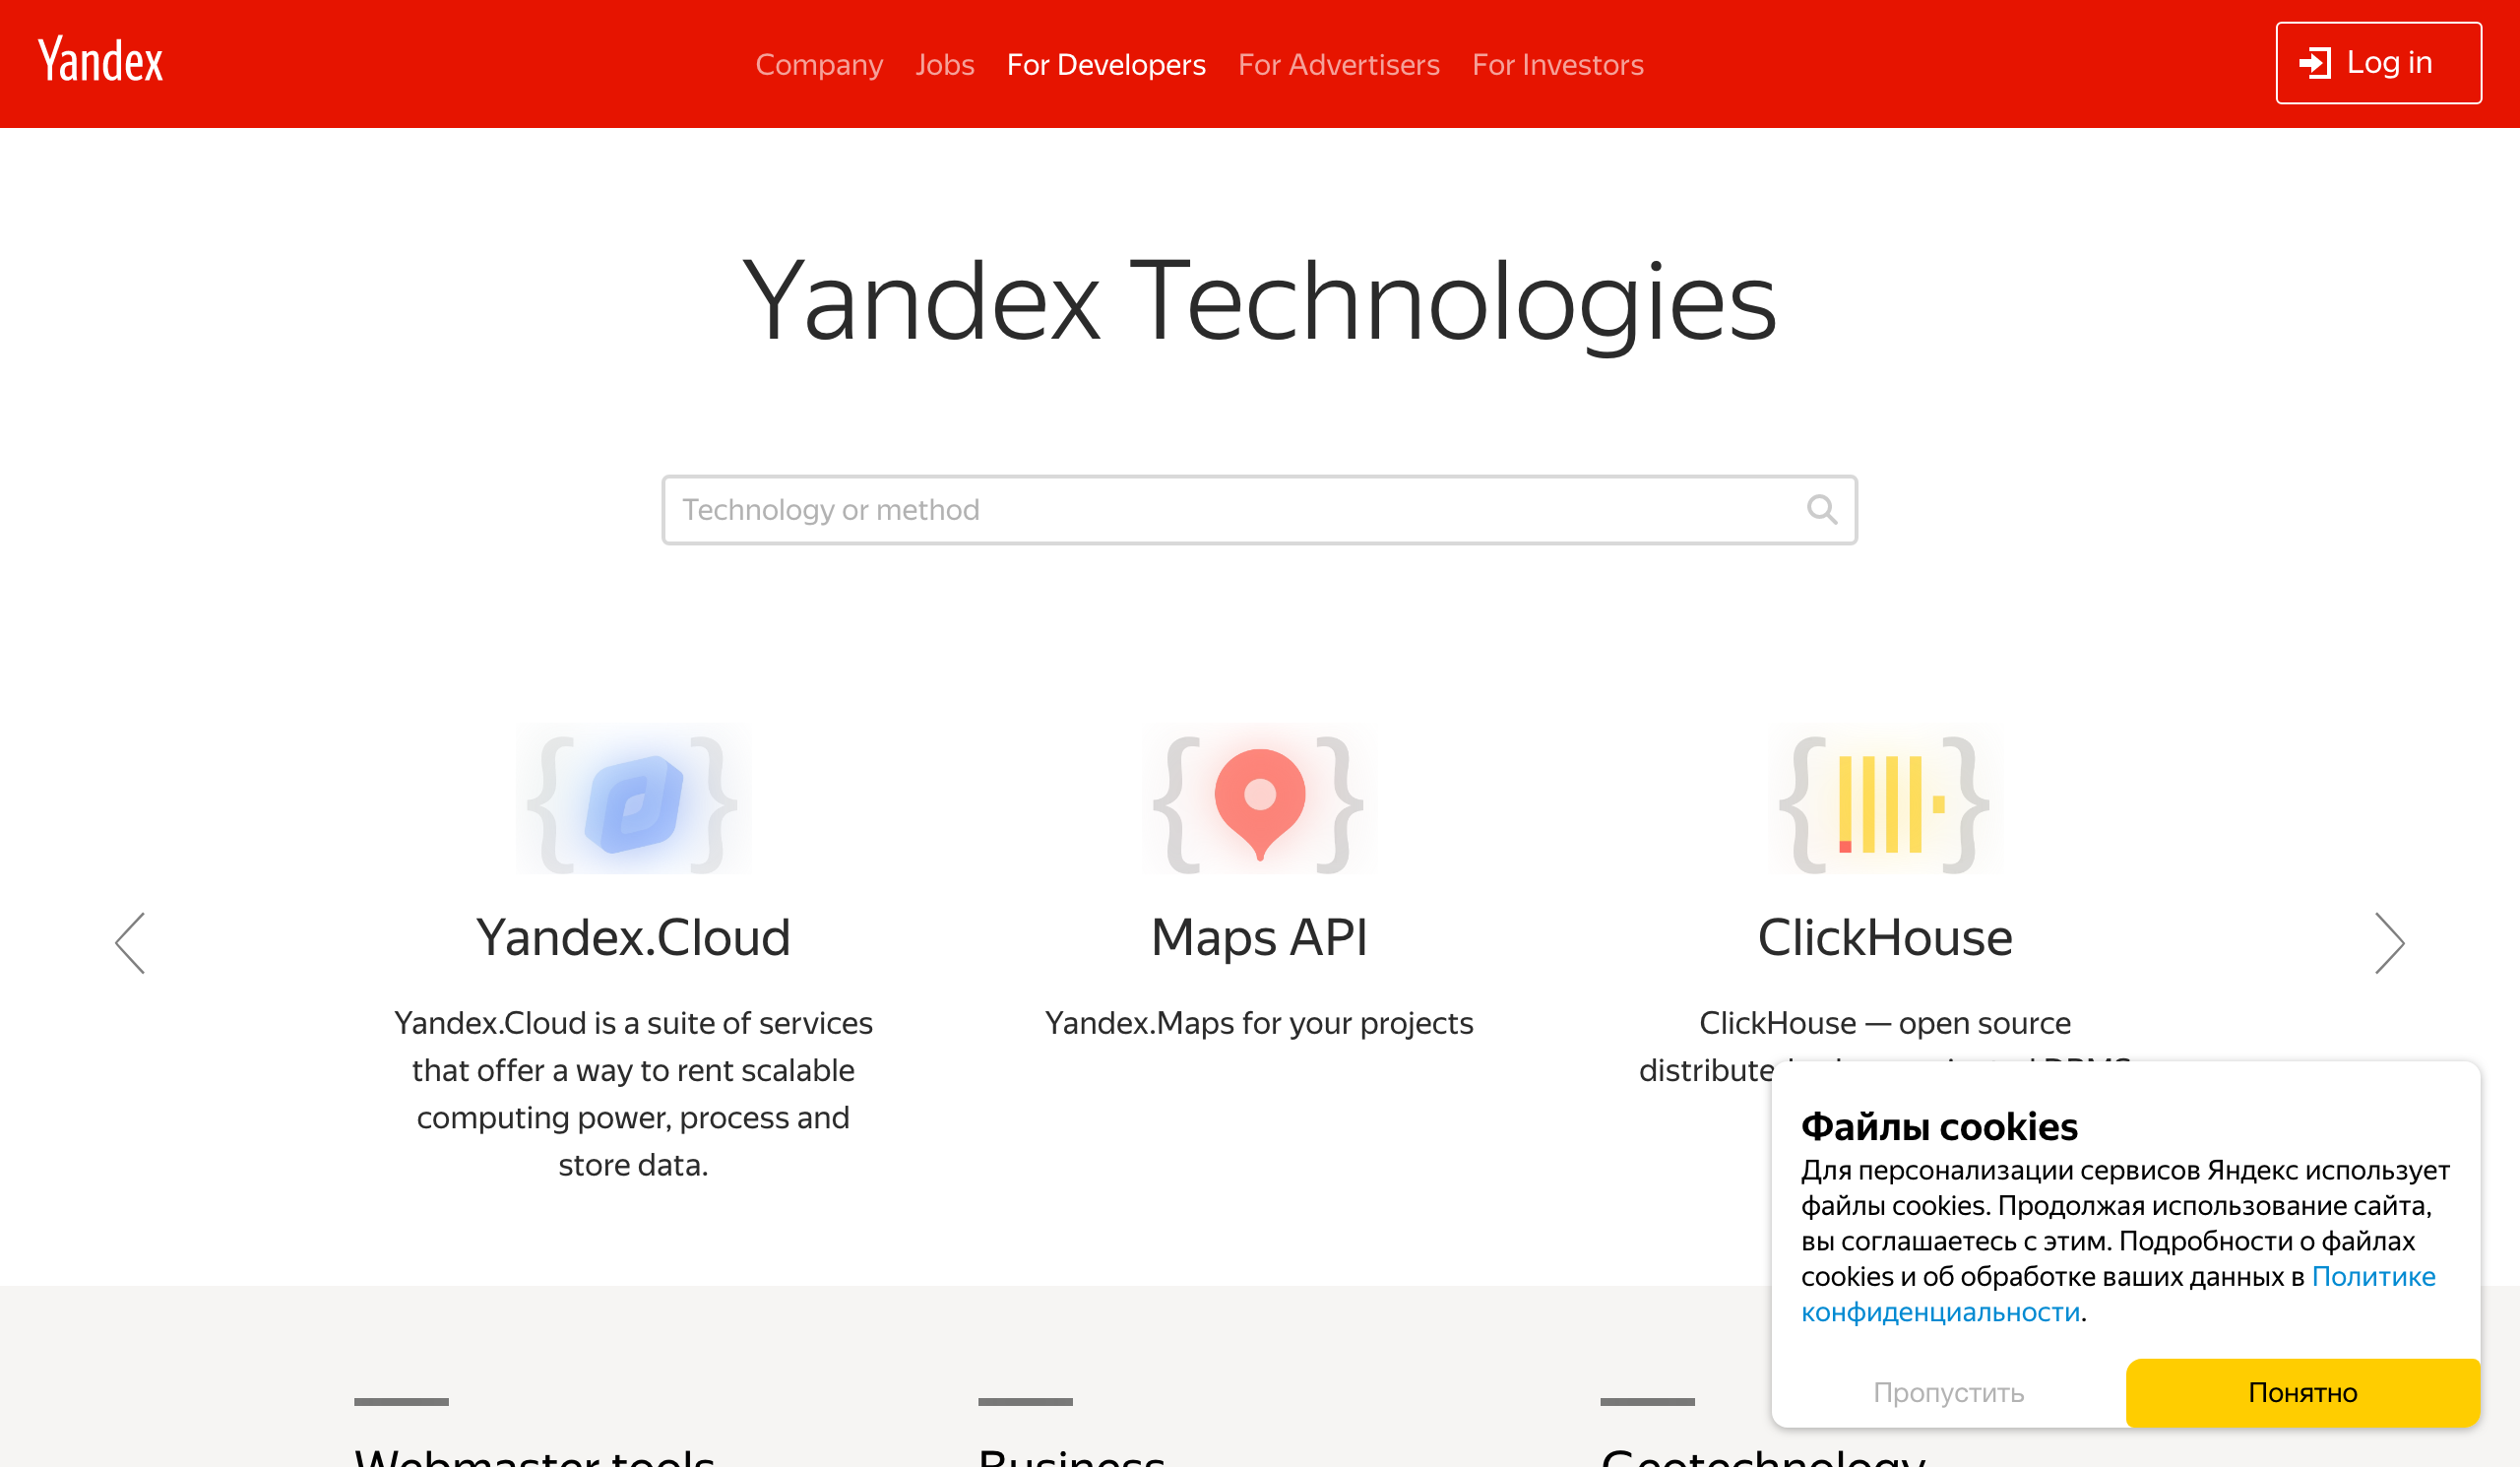Click the left carousel arrow icon
This screenshot has width=2520, height=1467.
click(x=133, y=943)
